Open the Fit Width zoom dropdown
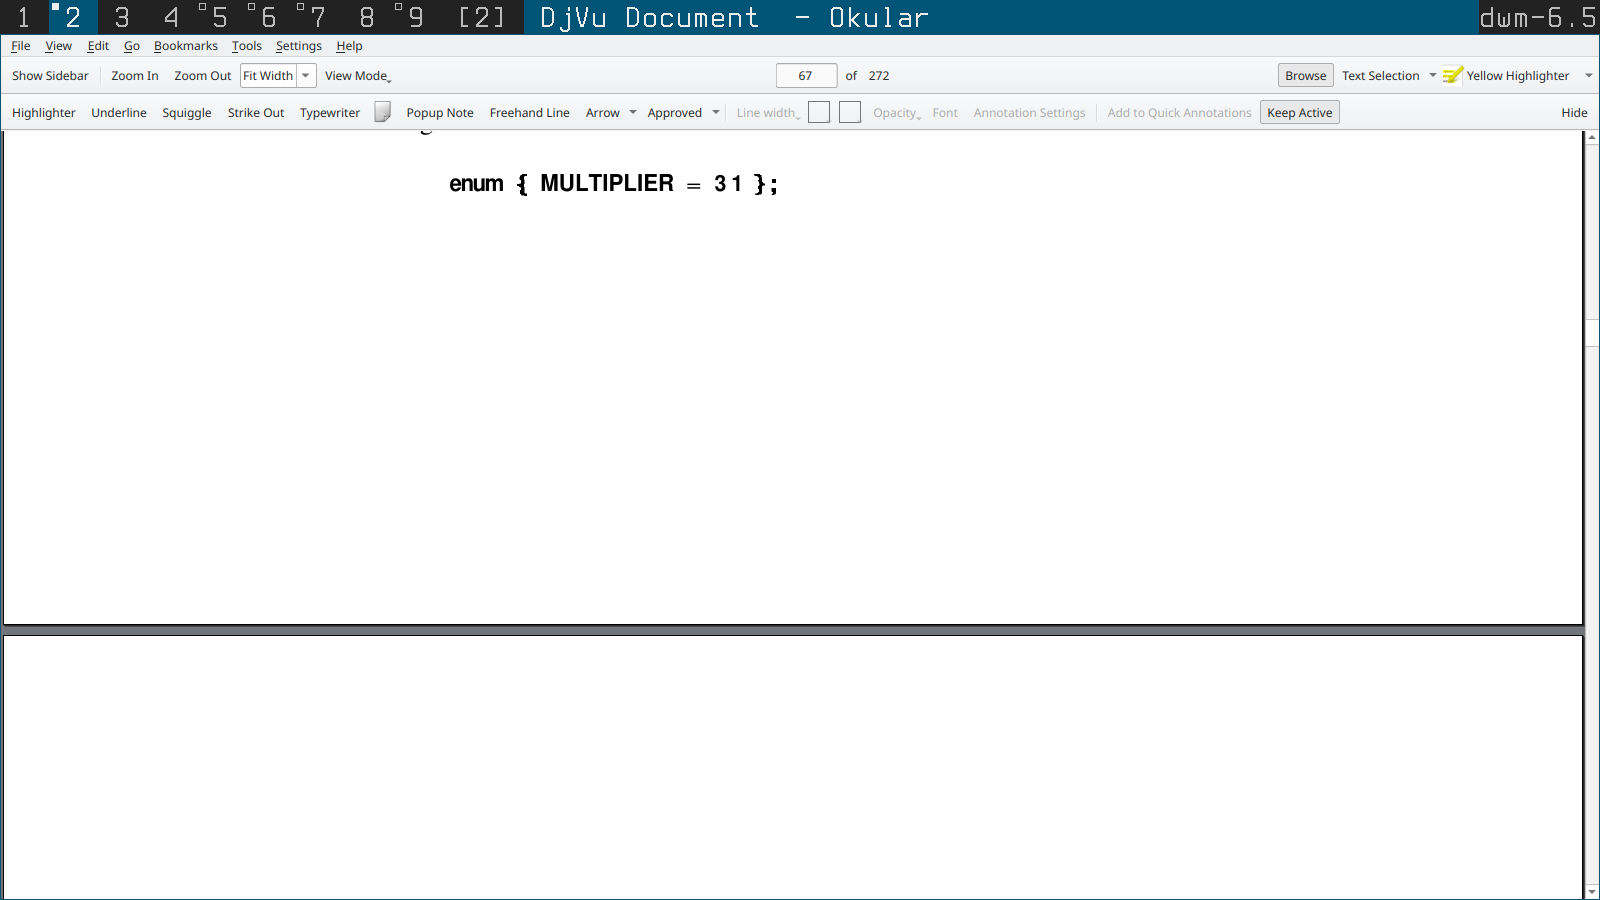This screenshot has width=1600, height=900. [306, 76]
